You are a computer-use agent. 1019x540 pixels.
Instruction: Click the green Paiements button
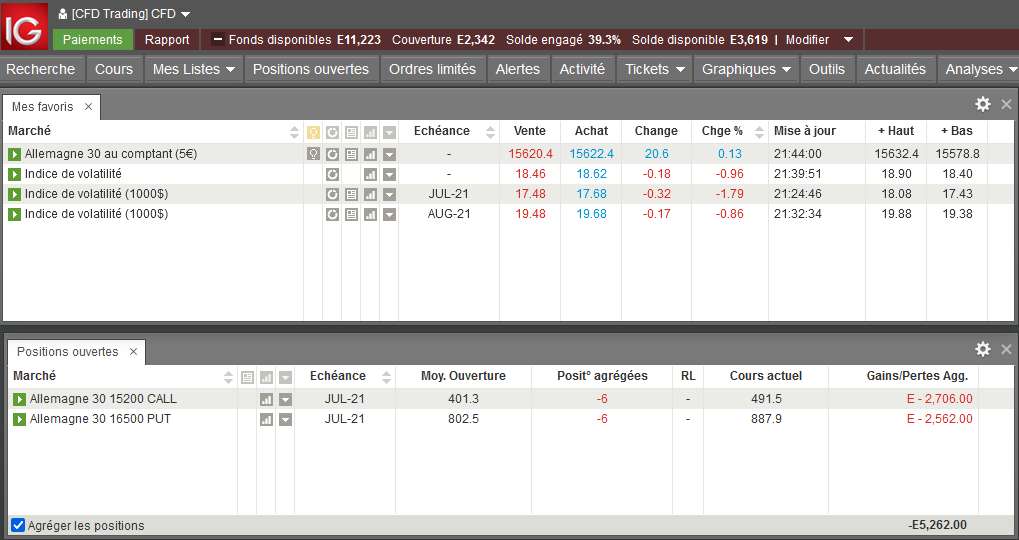pyautogui.click(x=93, y=40)
